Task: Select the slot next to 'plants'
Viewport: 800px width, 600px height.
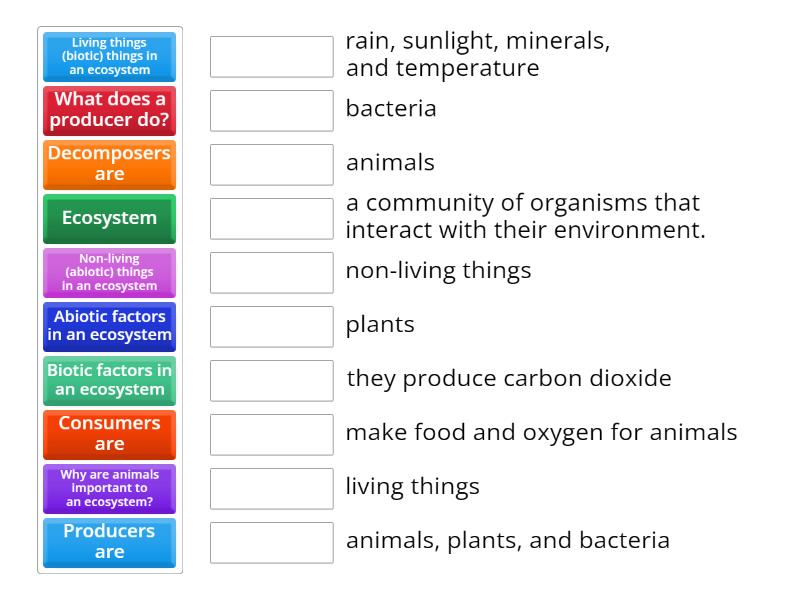Action: coord(271,326)
